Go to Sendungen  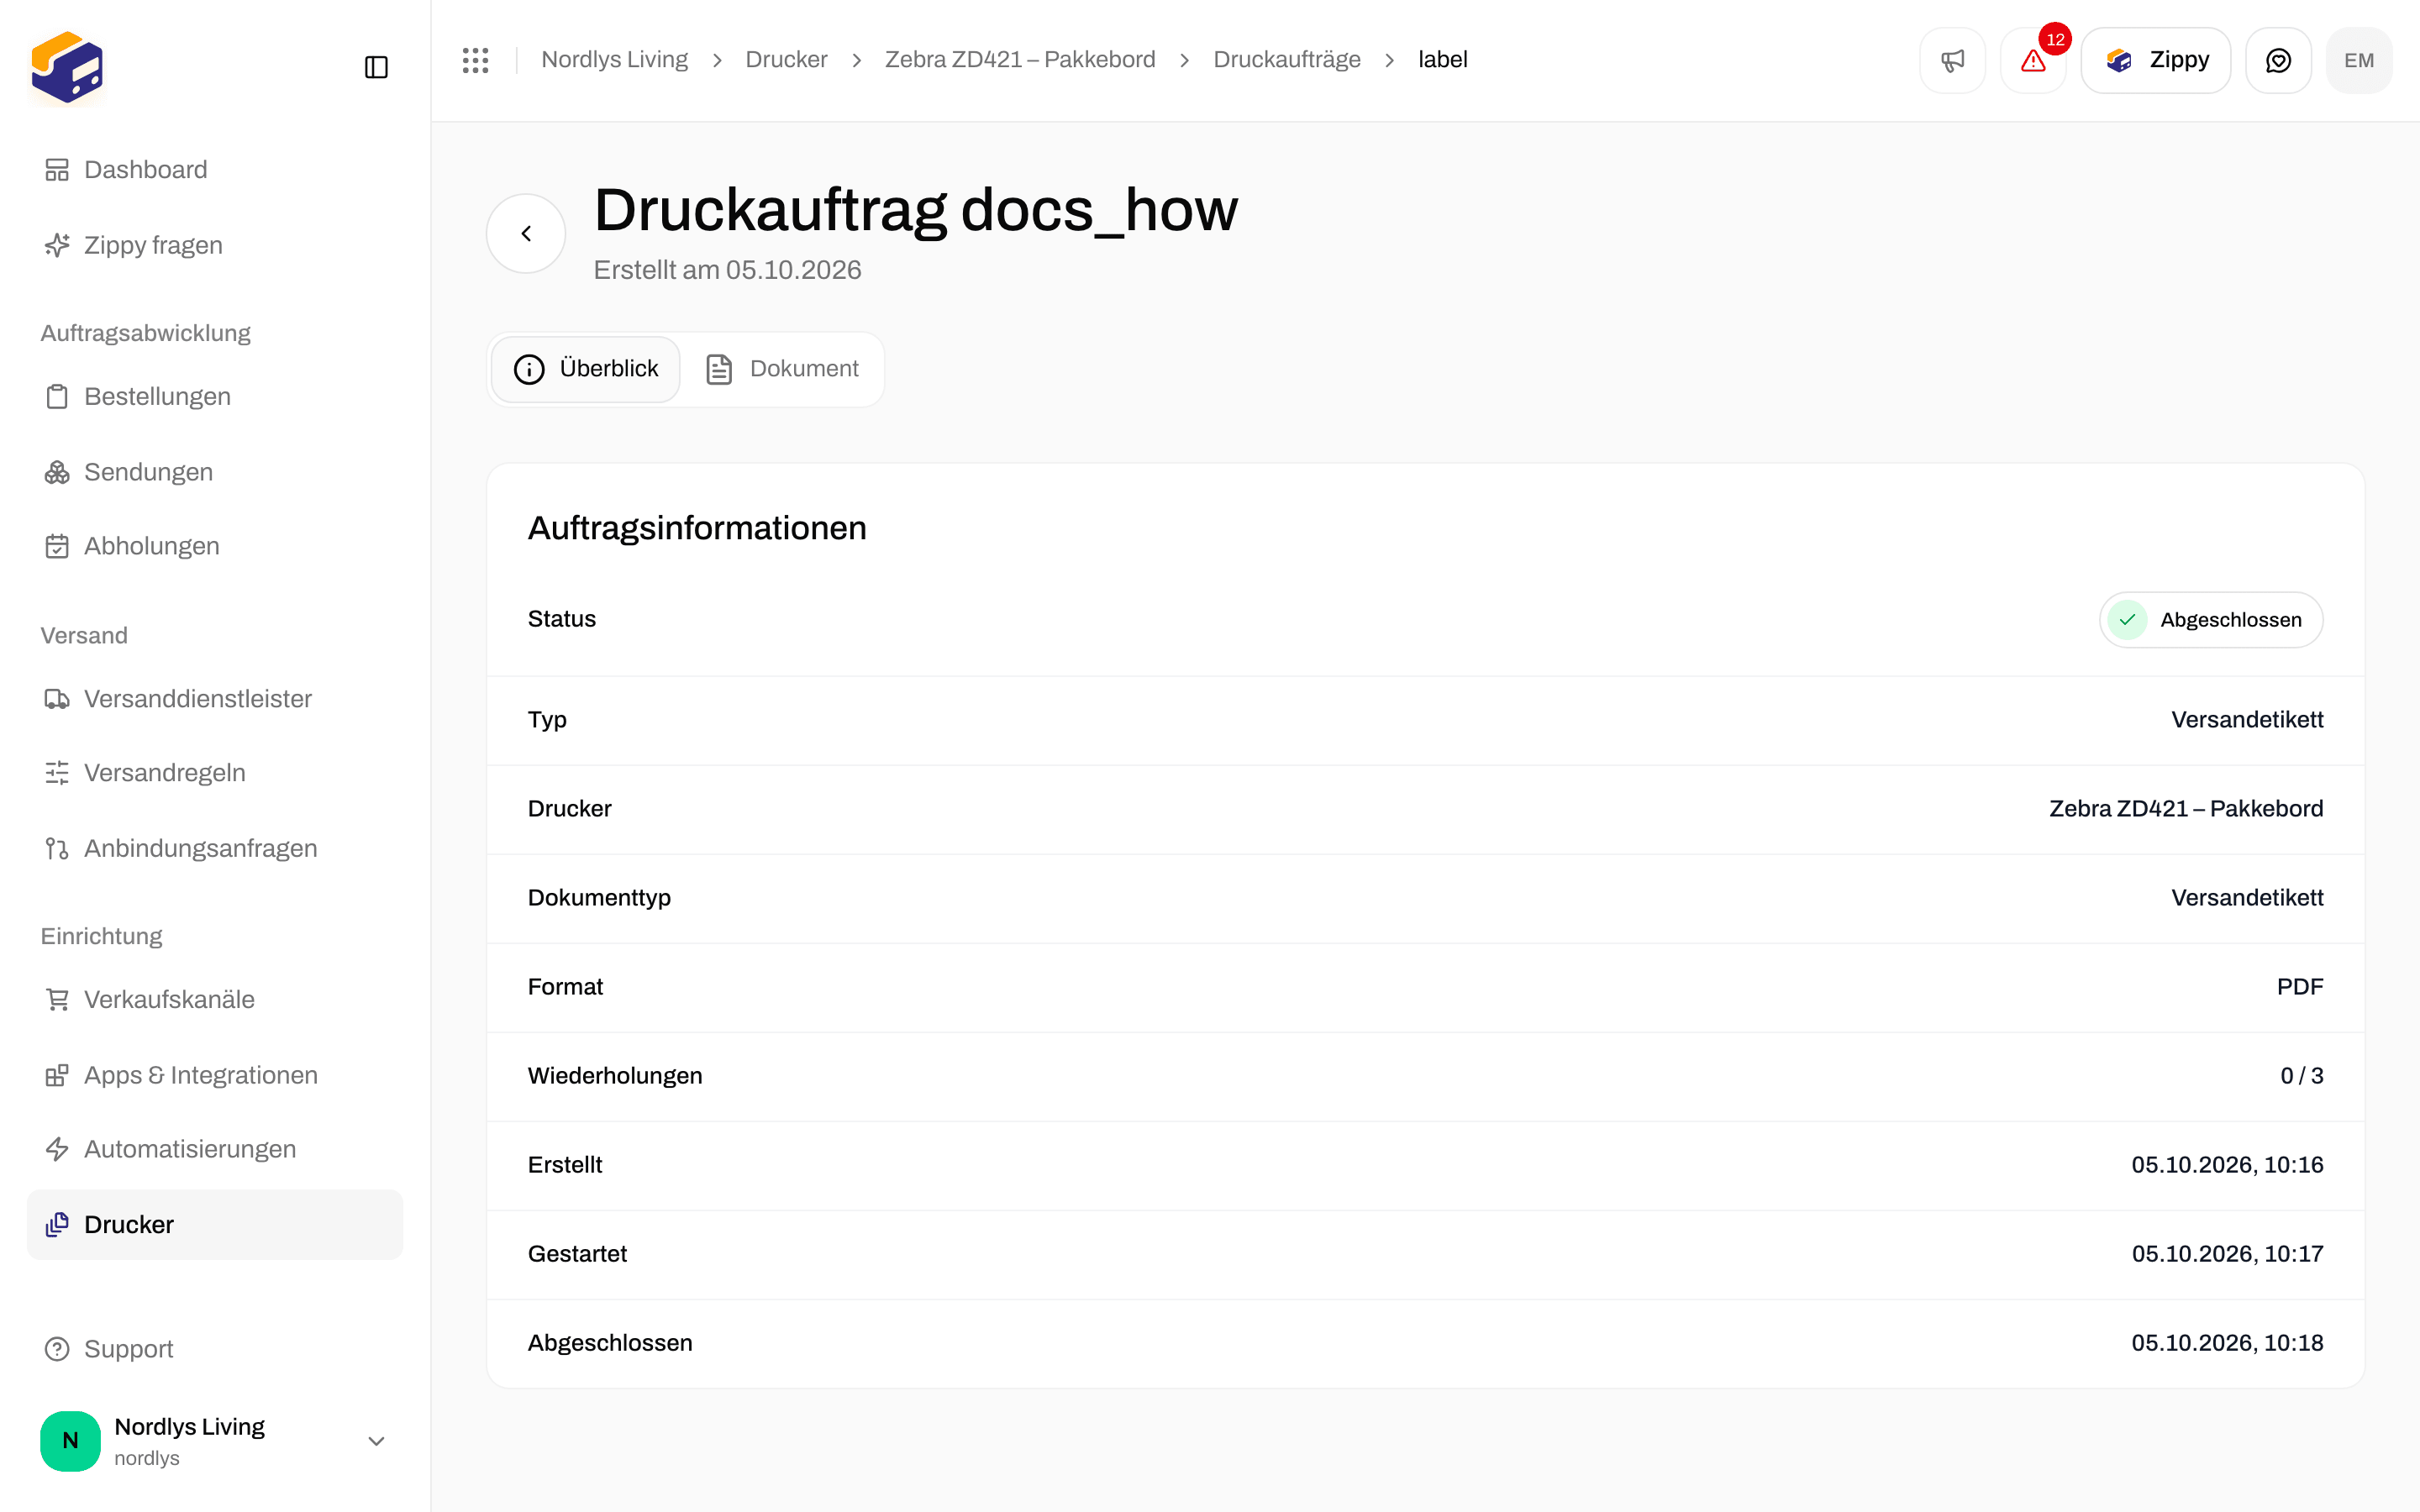click(215, 472)
